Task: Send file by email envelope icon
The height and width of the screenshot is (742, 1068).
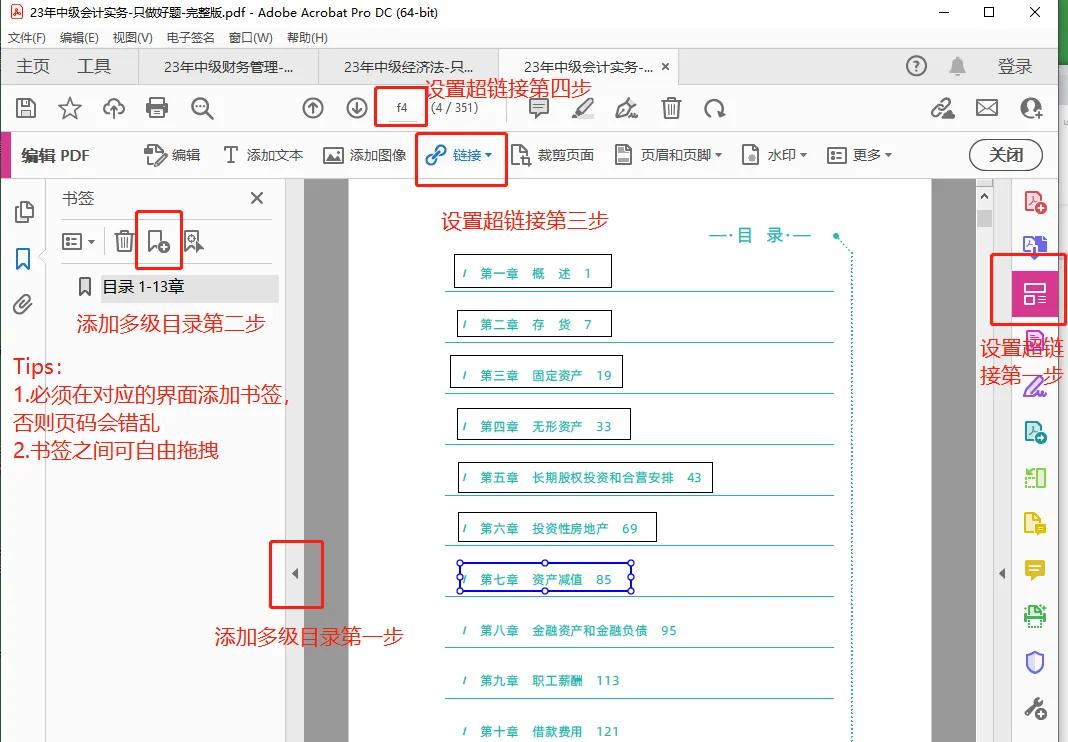Action: [986, 108]
